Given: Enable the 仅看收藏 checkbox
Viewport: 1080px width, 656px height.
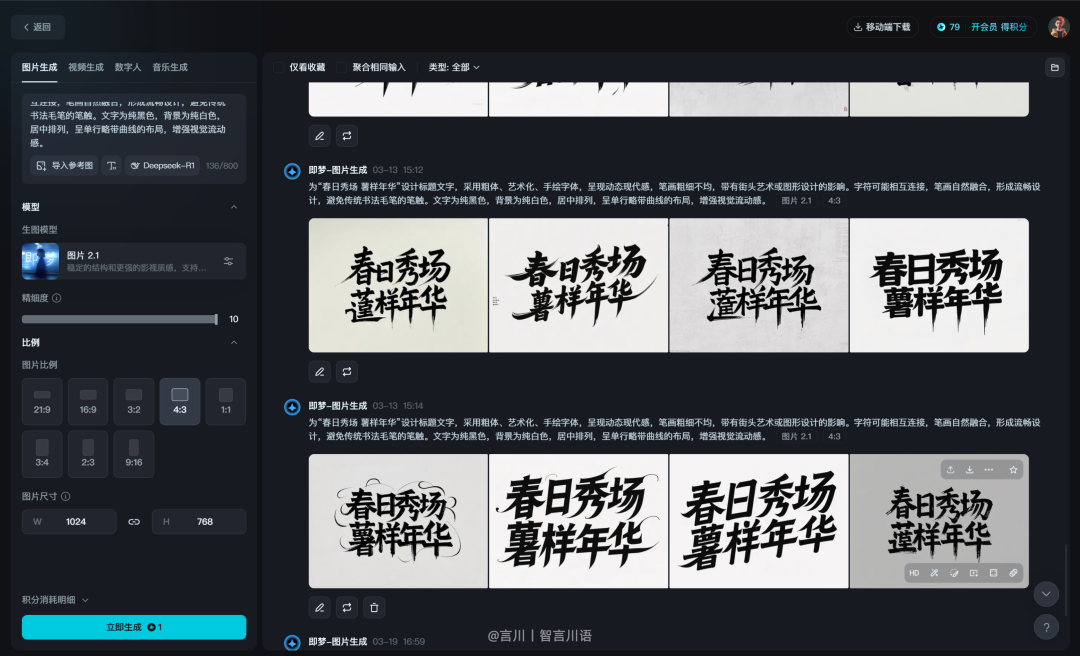Looking at the screenshot, I should [279, 67].
